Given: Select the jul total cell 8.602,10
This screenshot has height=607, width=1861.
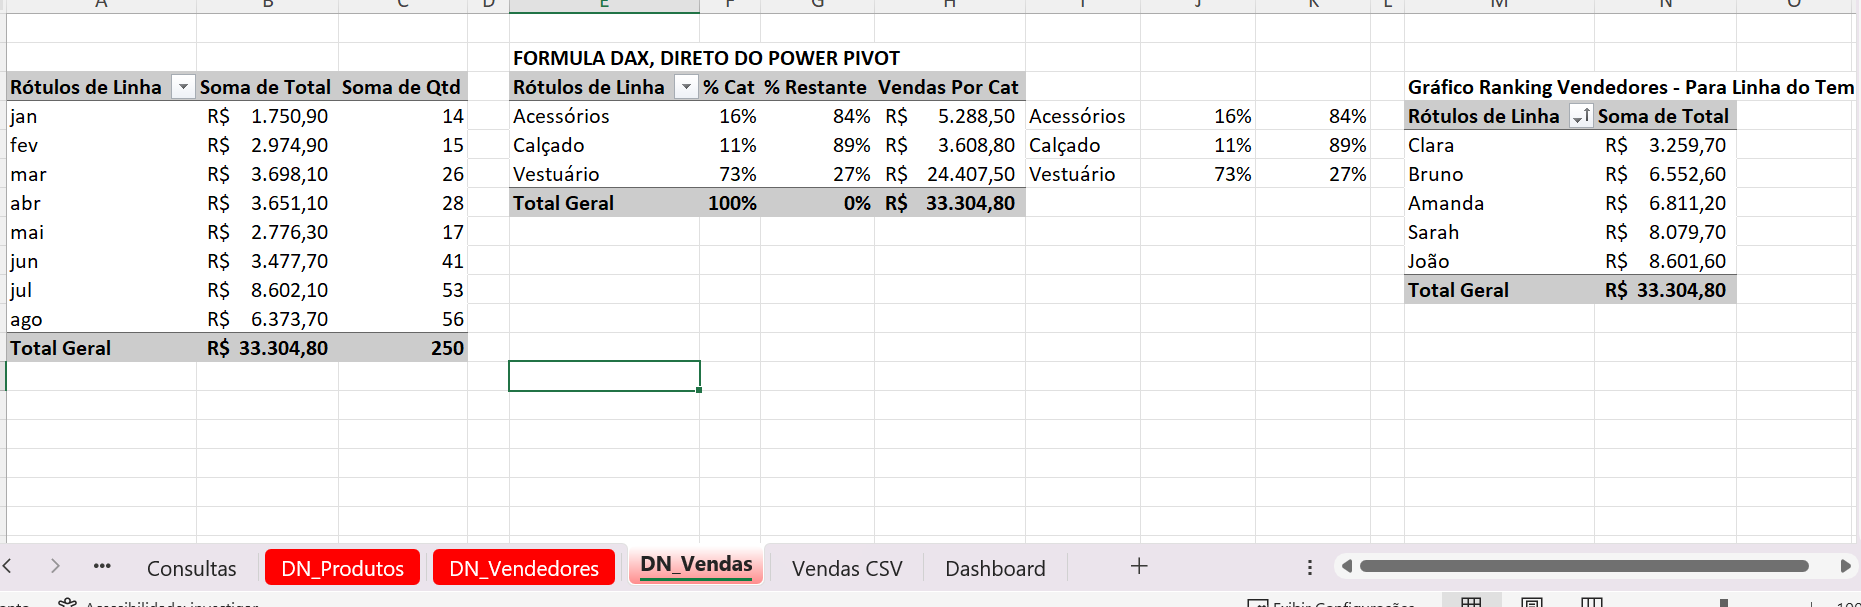Looking at the screenshot, I should (267, 290).
